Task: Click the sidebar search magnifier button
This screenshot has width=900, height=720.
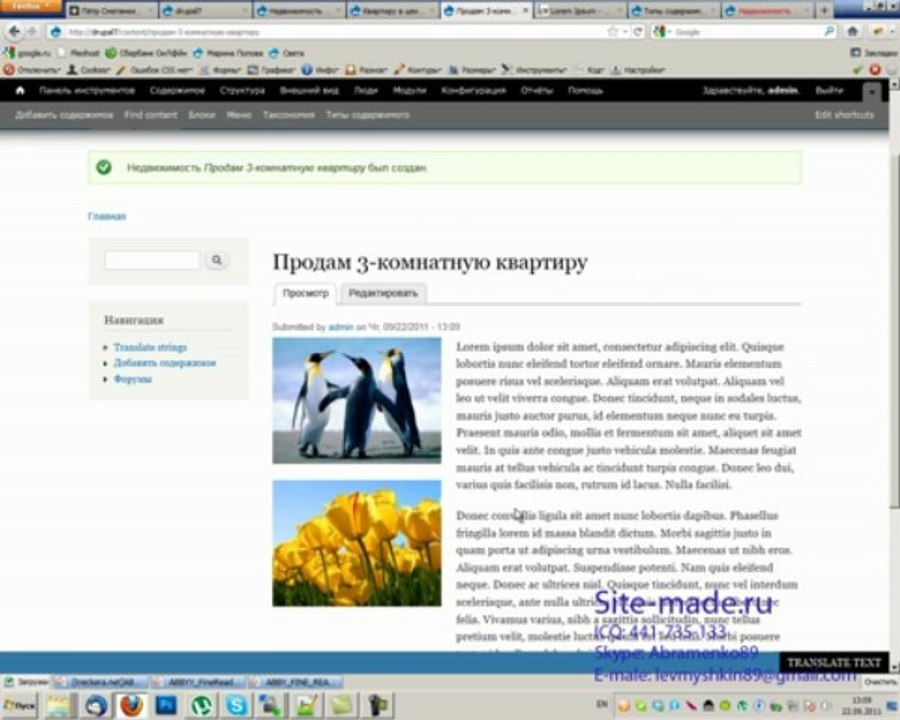Action: click(216, 260)
